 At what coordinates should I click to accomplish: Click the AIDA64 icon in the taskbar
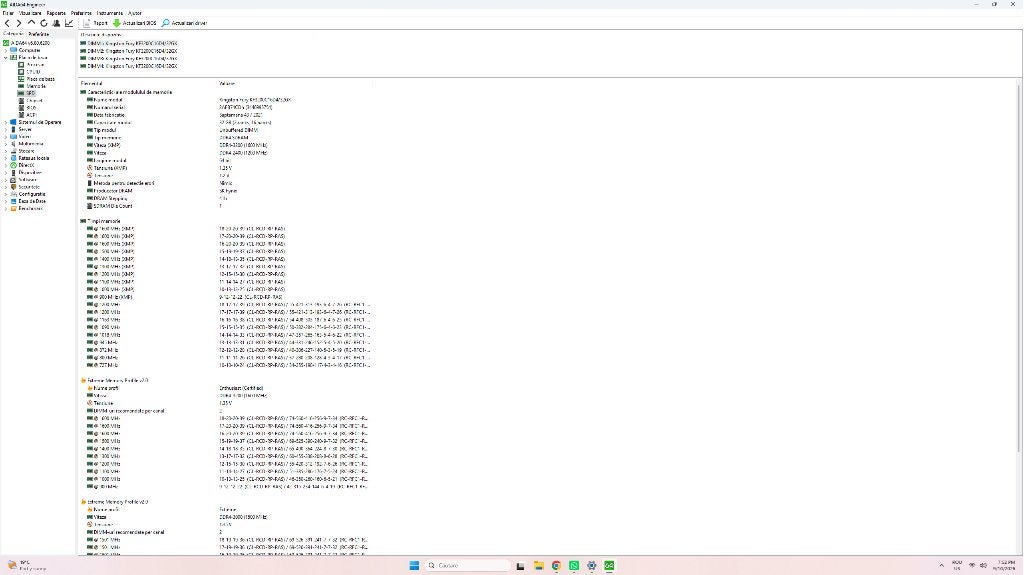[x=609, y=566]
